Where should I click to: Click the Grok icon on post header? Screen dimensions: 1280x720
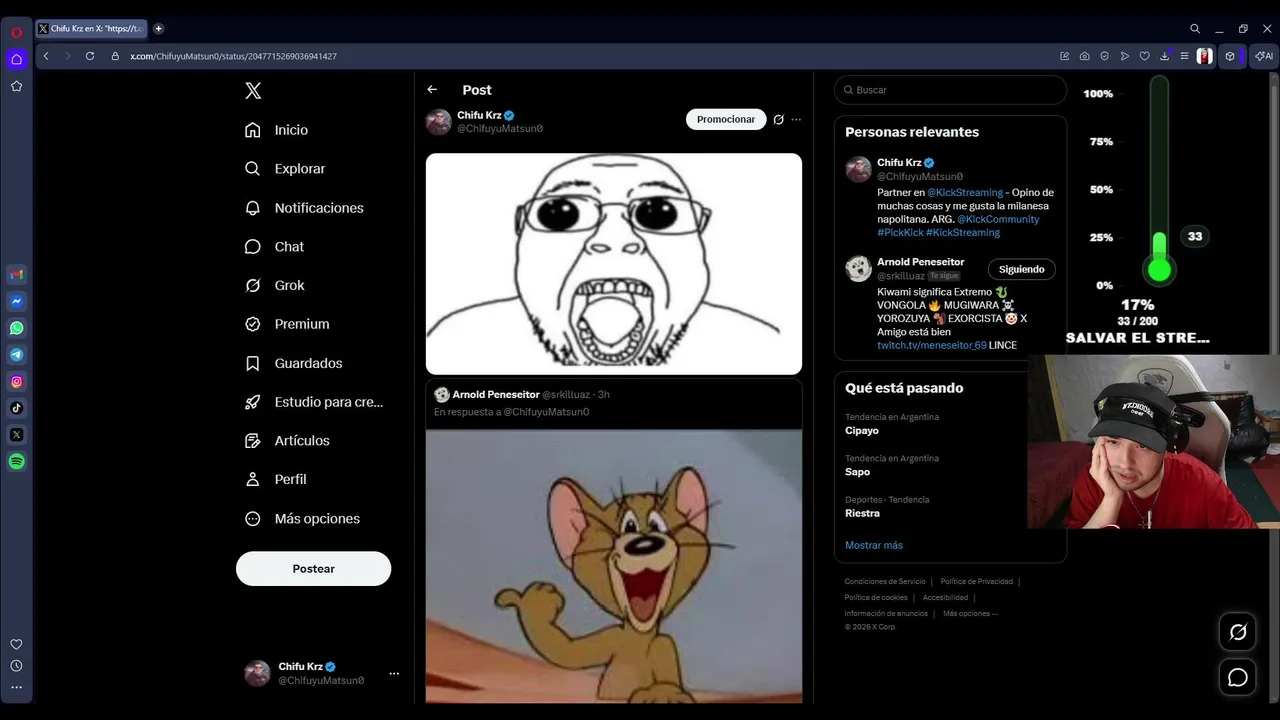(x=778, y=120)
